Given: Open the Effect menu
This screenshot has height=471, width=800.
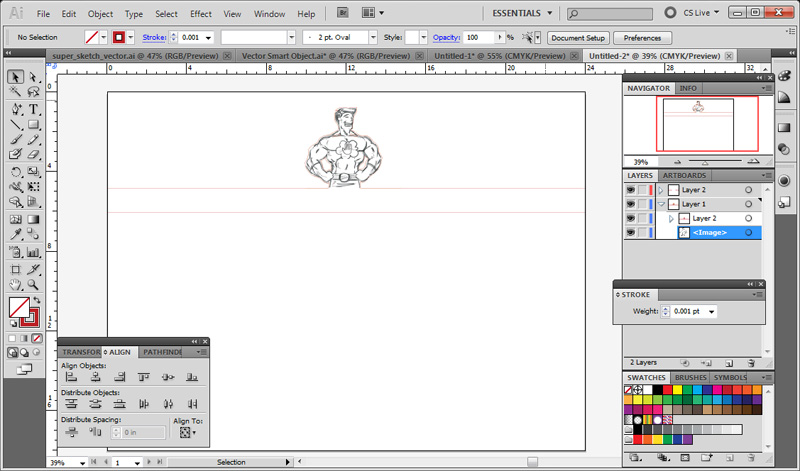Looking at the screenshot, I should pyautogui.click(x=201, y=14).
